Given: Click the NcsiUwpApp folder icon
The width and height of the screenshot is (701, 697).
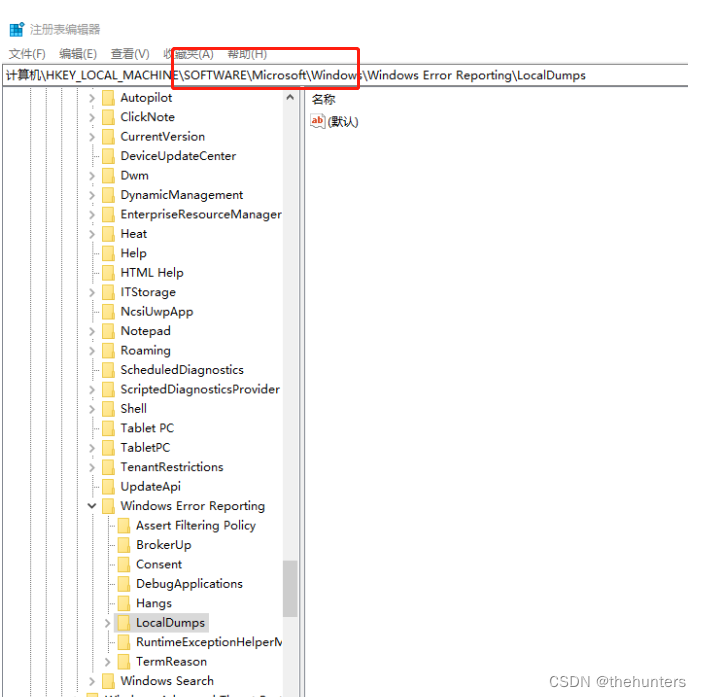Looking at the screenshot, I should coord(108,312).
